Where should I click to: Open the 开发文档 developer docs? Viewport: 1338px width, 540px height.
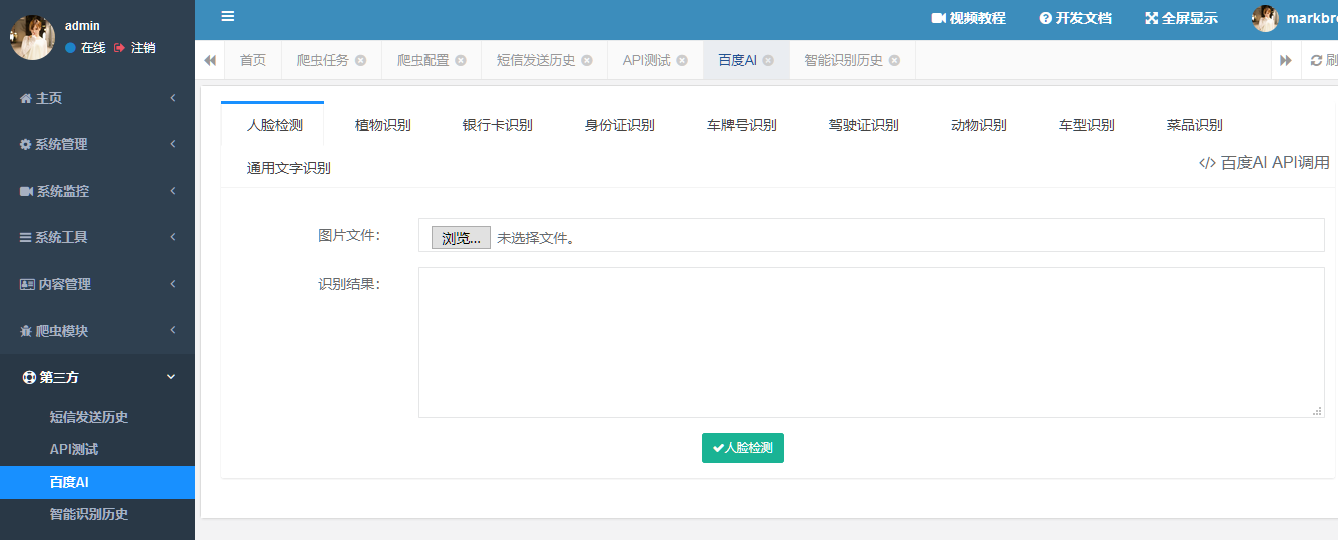pos(1075,18)
